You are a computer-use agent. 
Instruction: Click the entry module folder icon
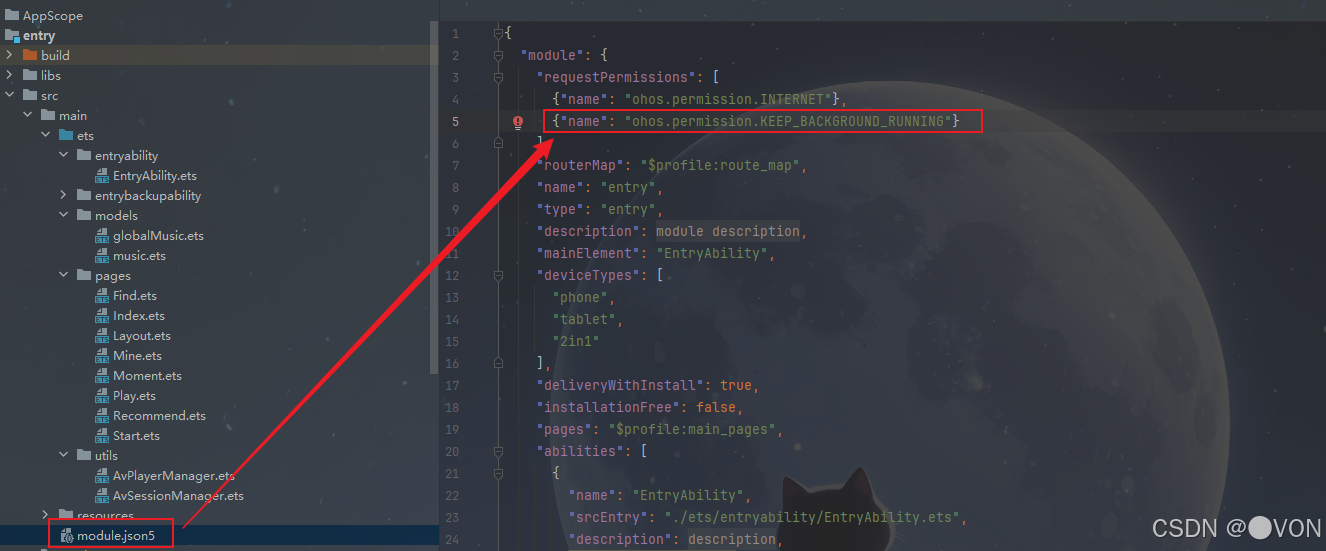(x=12, y=36)
